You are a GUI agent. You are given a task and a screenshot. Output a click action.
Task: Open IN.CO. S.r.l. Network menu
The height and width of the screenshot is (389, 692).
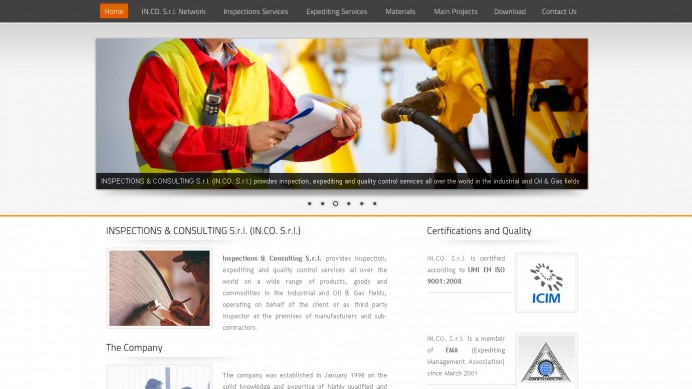click(x=173, y=11)
